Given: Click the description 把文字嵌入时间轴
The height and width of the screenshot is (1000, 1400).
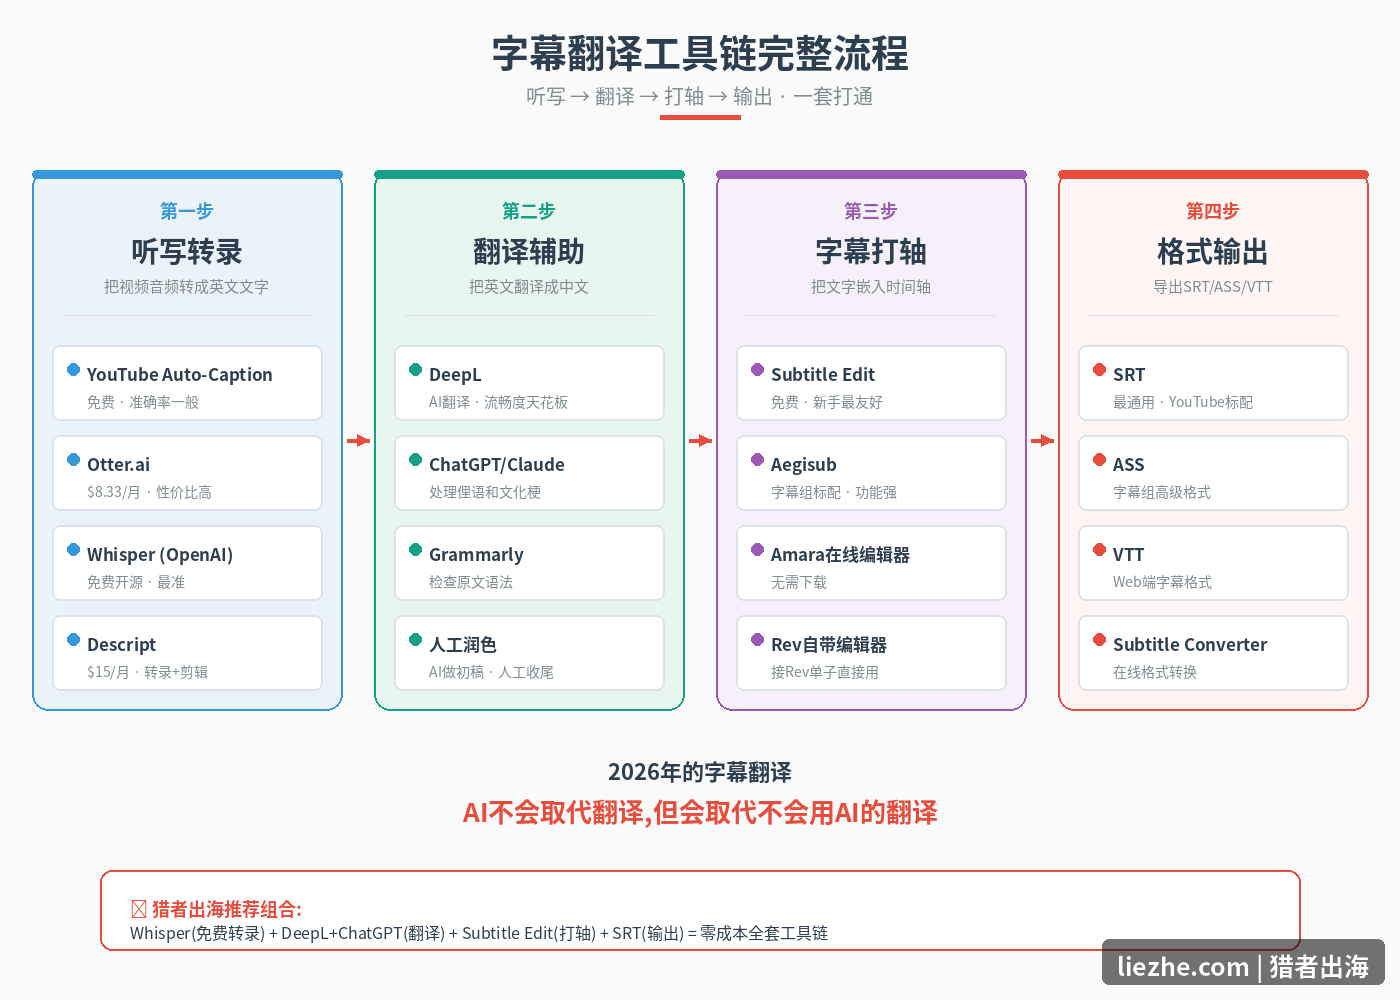Looking at the screenshot, I should 871,287.
